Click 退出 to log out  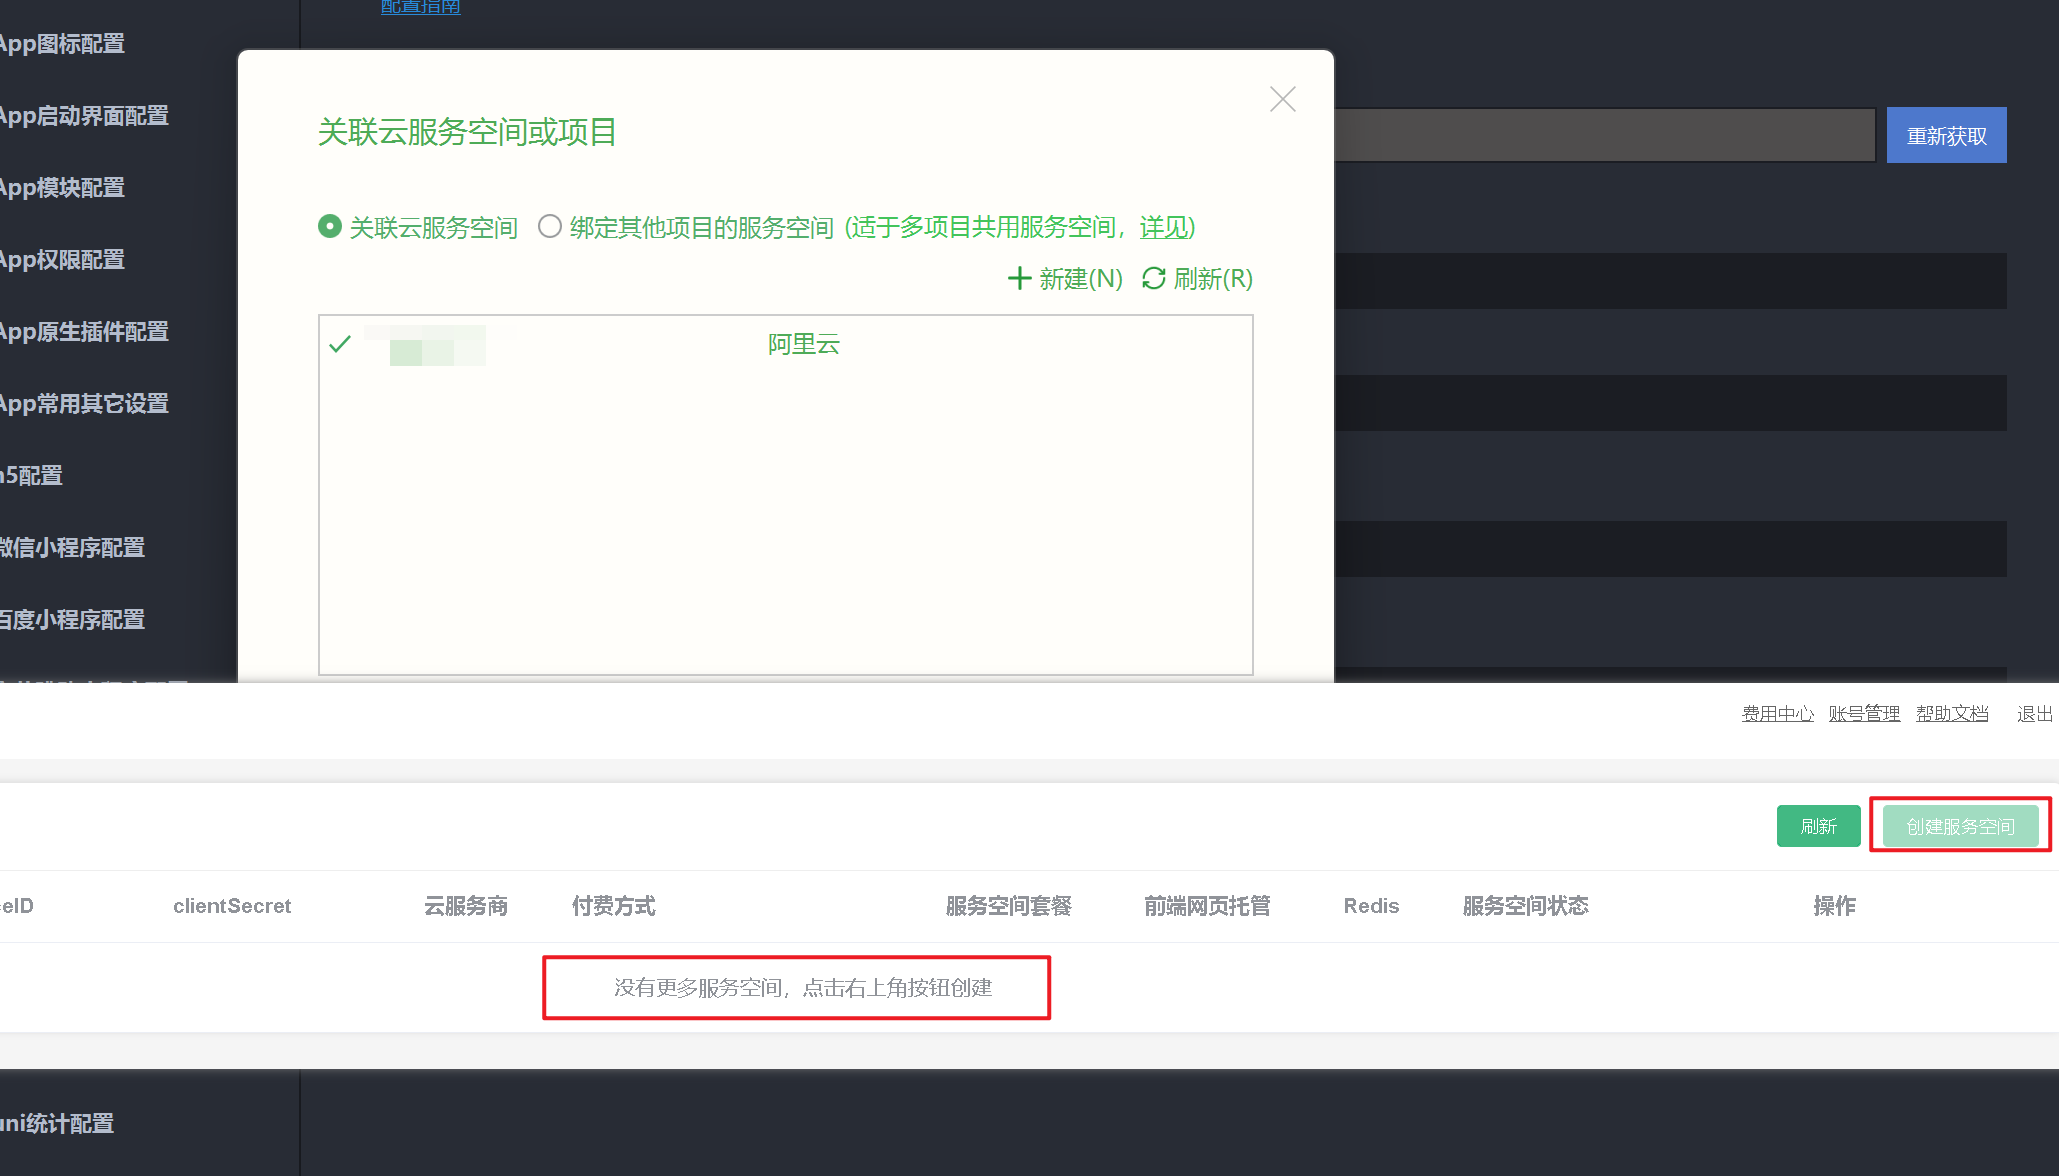pos(2034,713)
